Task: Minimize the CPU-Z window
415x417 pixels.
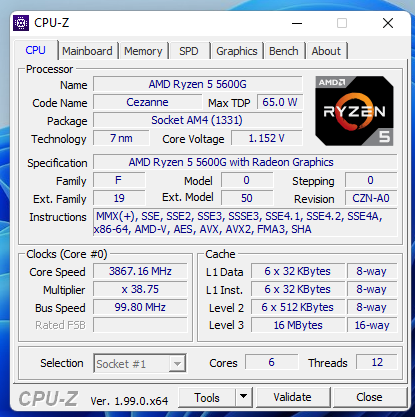Action: [x=297, y=23]
